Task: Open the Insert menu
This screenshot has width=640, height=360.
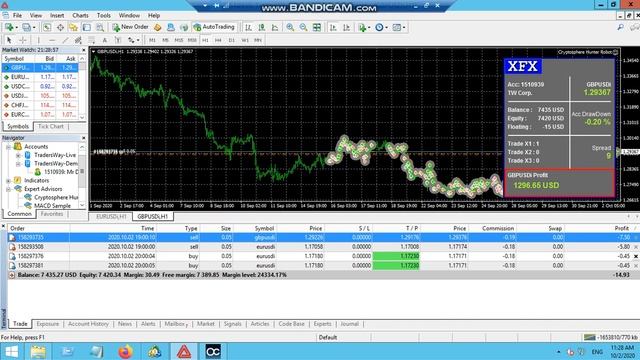Action: click(x=57, y=15)
